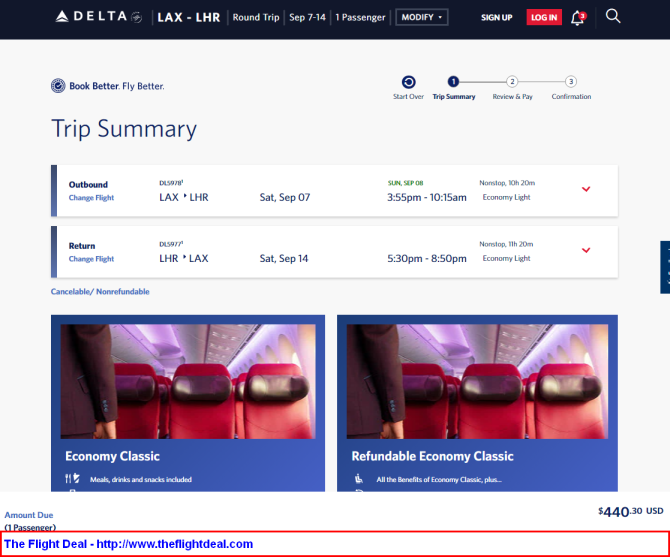Image resolution: width=670 pixels, height=557 pixels.
Task: Click the seat icon under Refundable Economy Classic
Action: (x=359, y=479)
